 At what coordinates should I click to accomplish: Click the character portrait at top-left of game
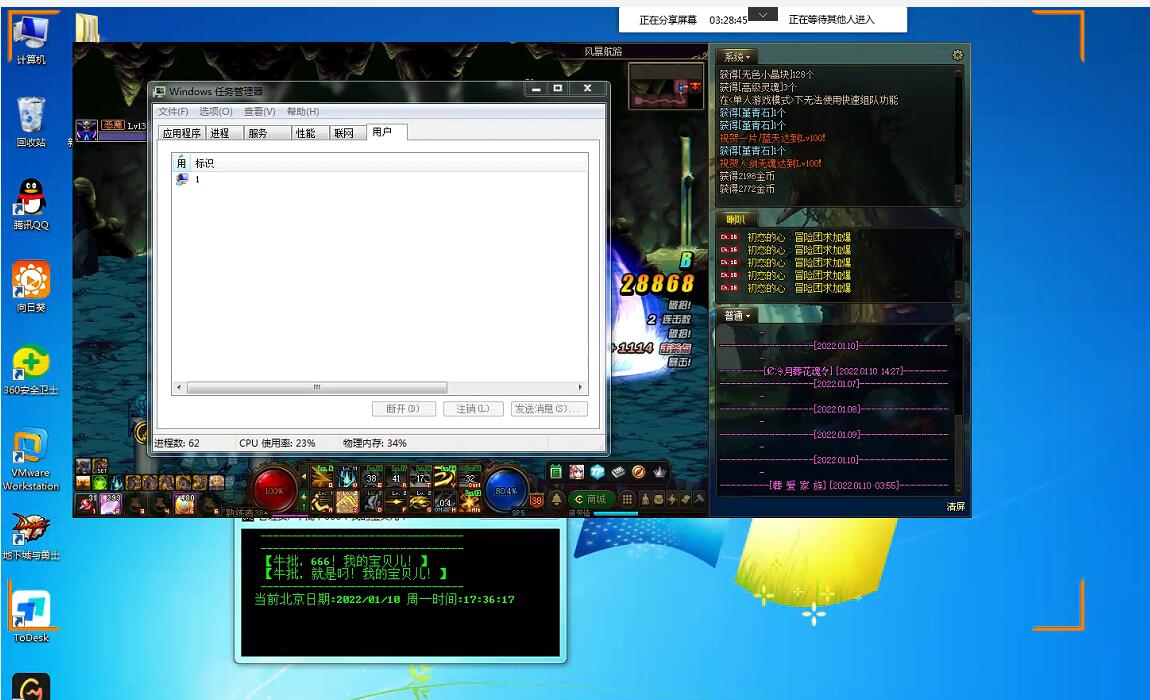87,130
